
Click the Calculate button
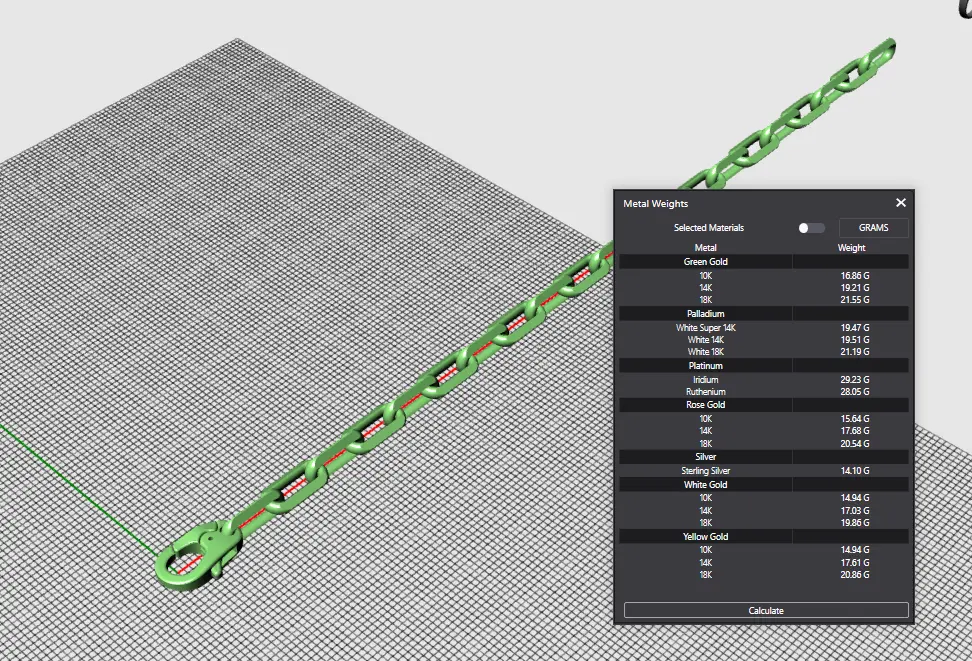[x=766, y=610]
